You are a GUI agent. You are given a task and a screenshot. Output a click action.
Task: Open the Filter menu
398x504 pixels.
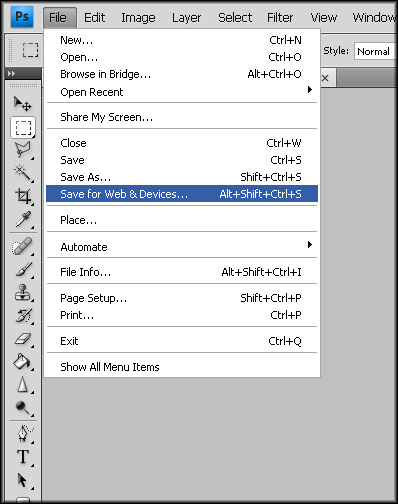click(x=280, y=18)
